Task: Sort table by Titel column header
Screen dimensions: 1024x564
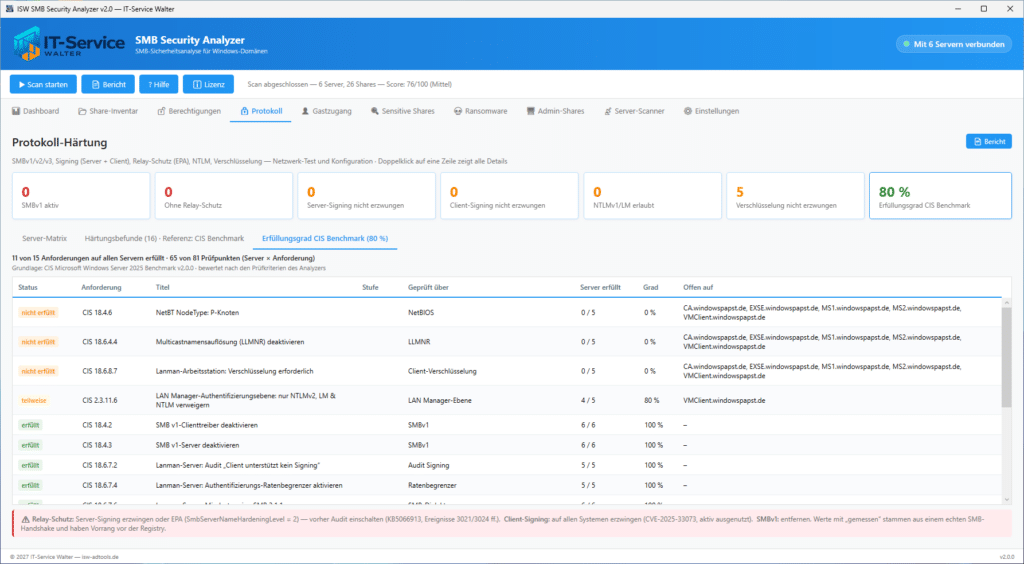Action: pyautogui.click(x=163, y=287)
